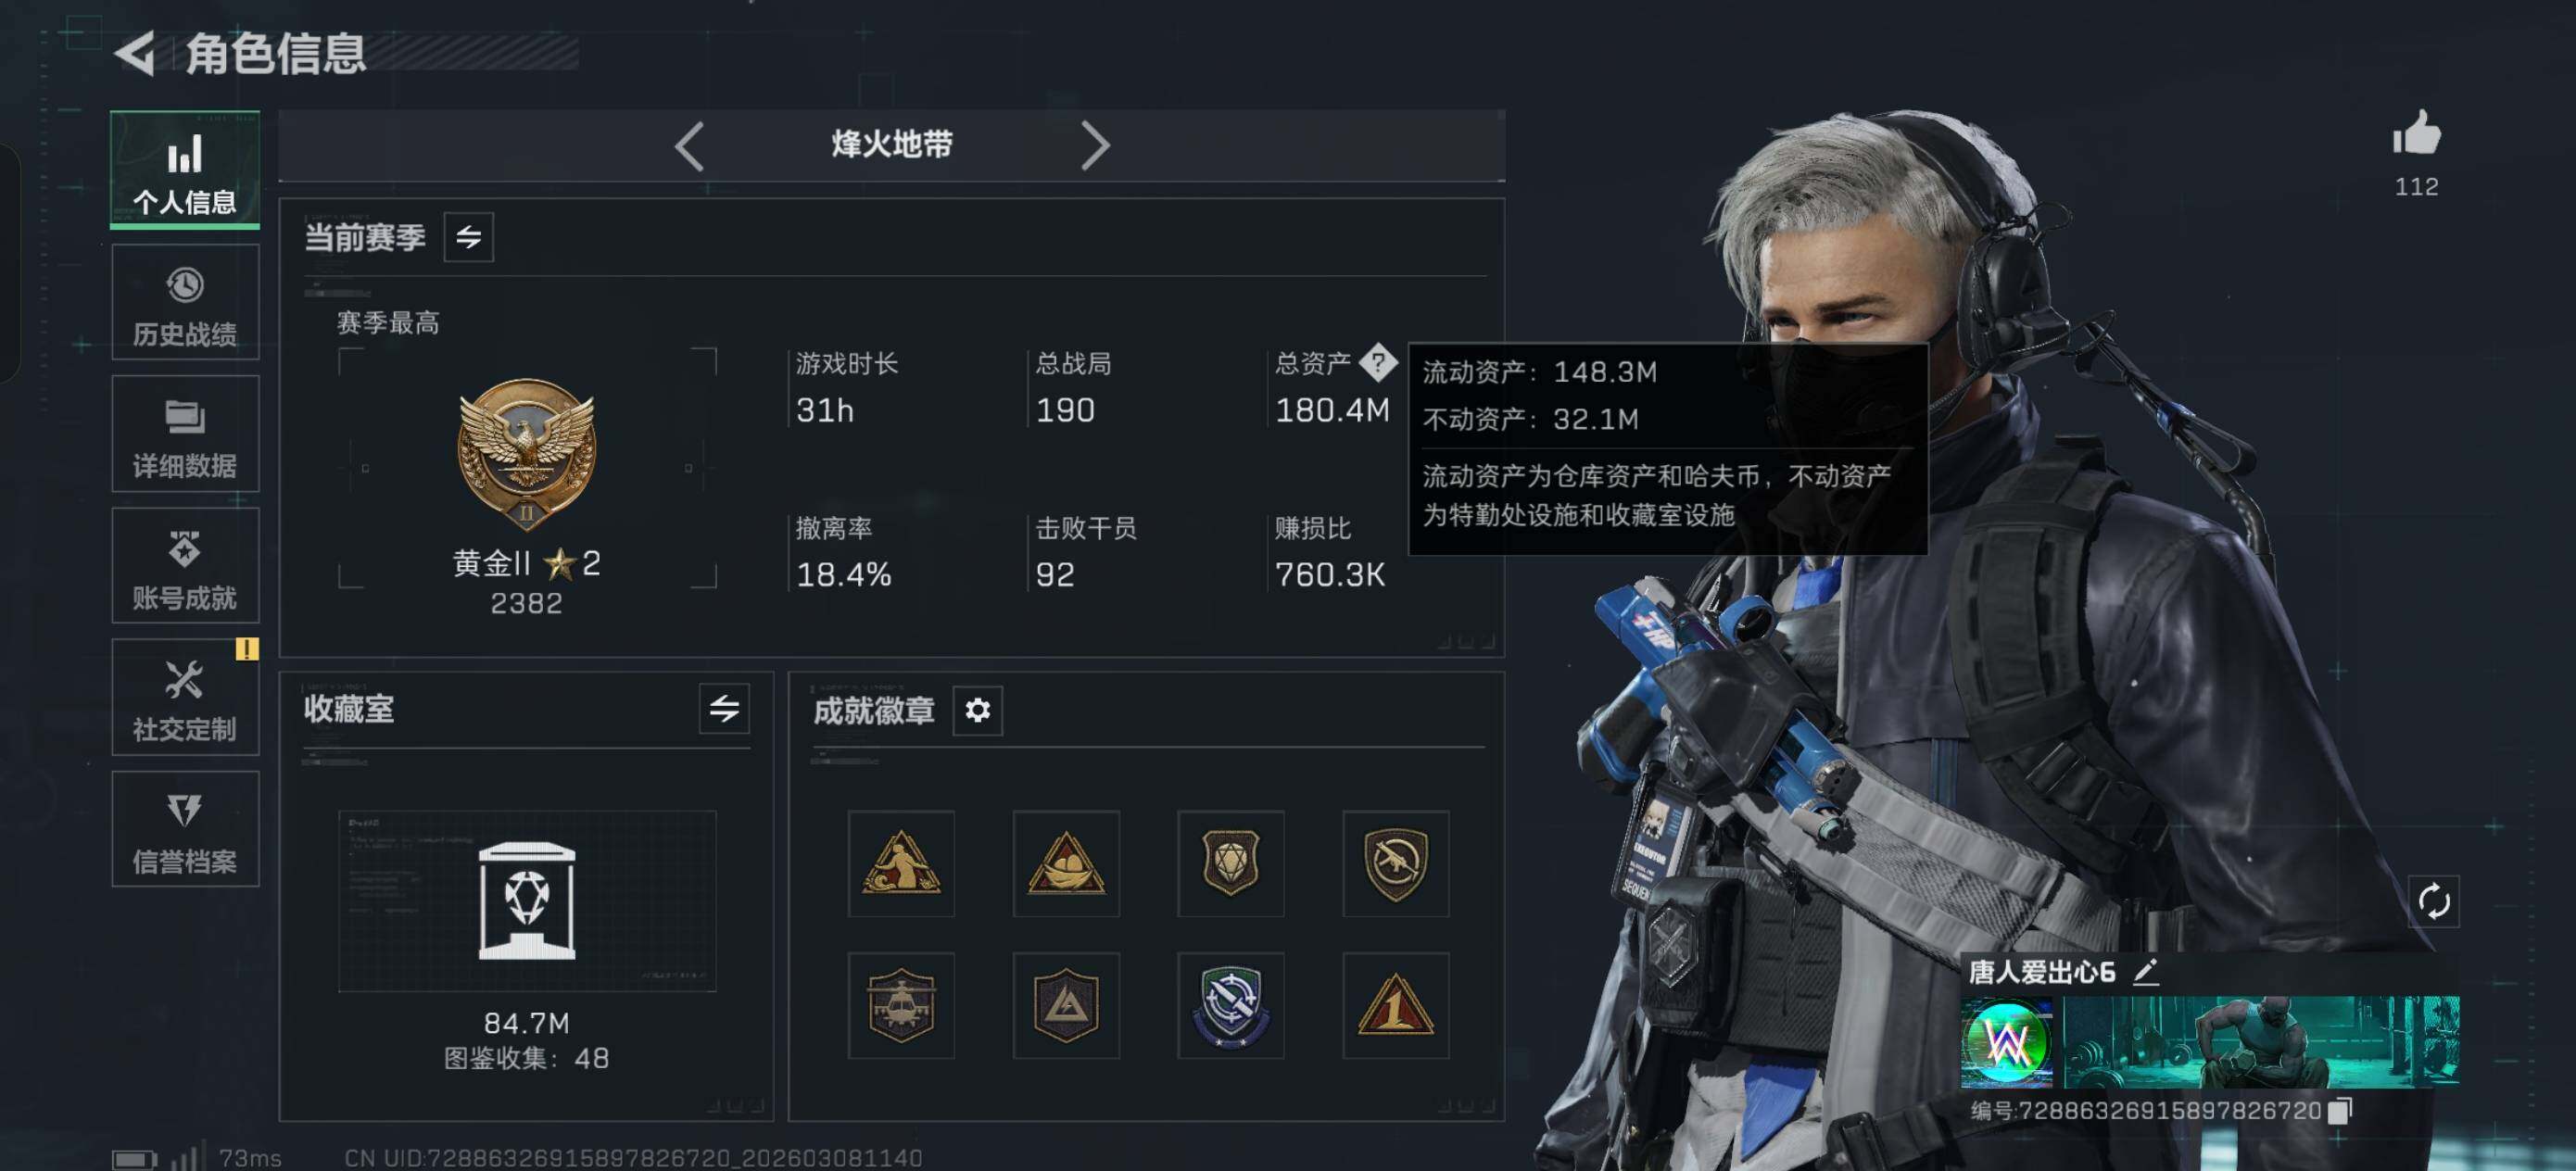Open the 详细数据 tab

coord(185,434)
